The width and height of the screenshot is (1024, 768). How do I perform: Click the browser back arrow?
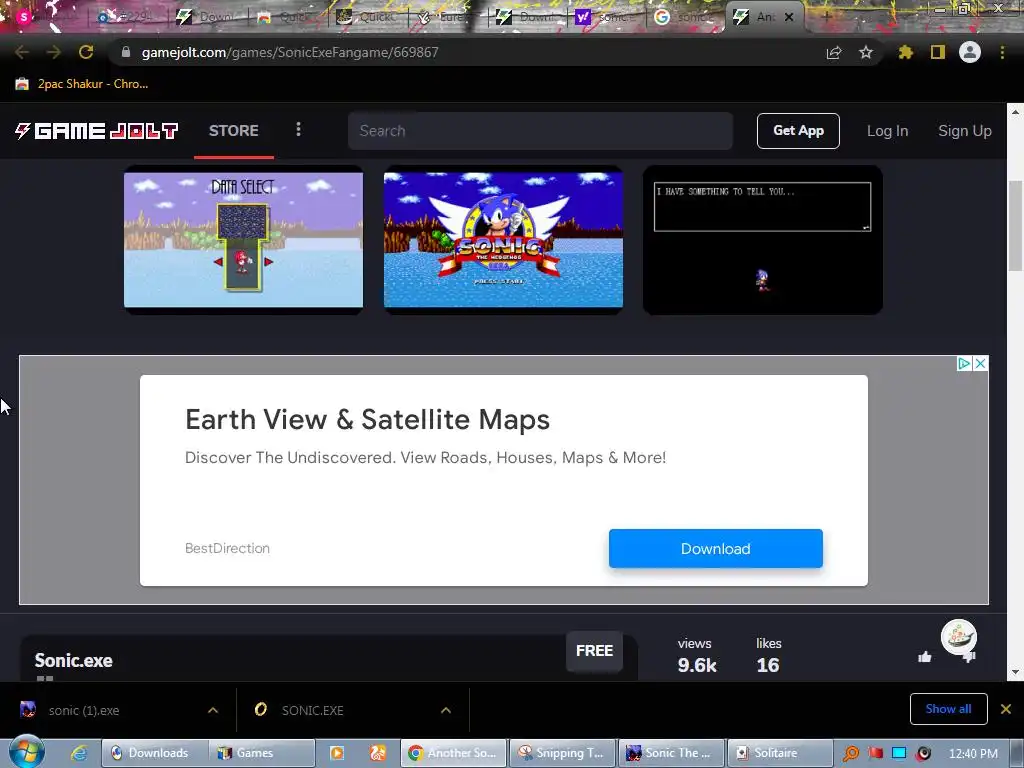(x=22, y=52)
